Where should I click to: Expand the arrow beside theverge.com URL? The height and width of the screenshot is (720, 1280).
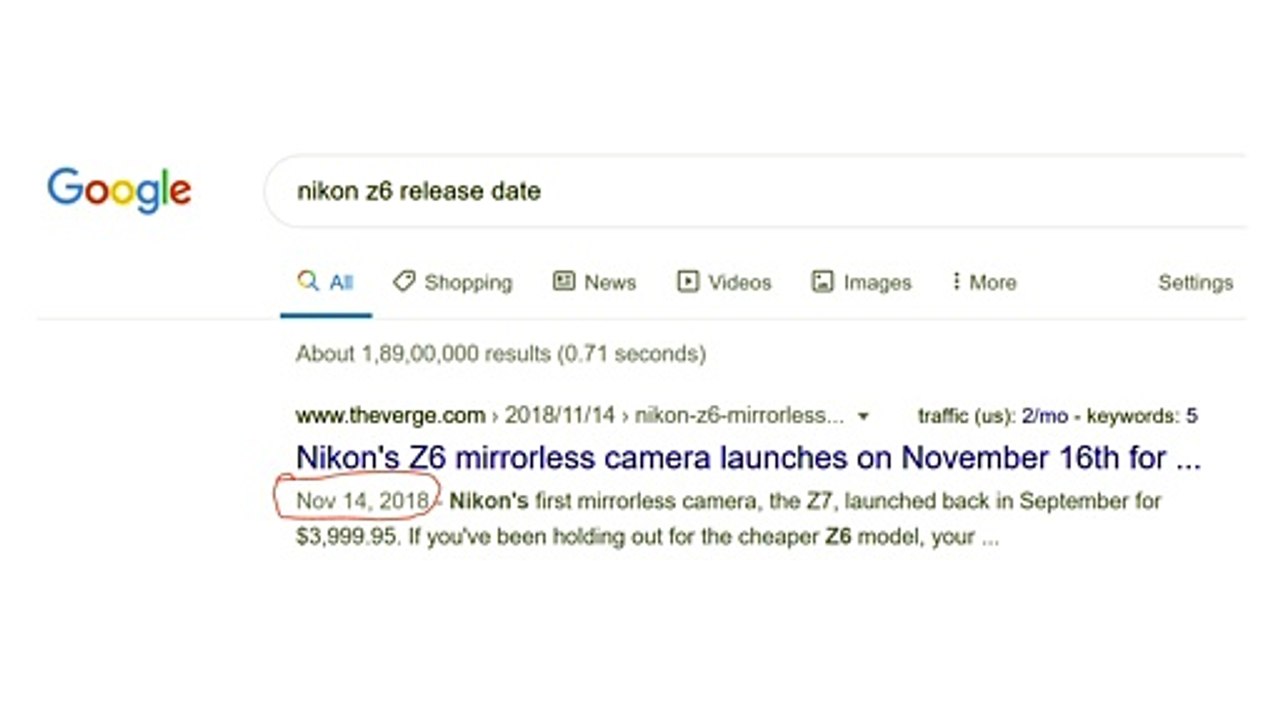pos(864,416)
